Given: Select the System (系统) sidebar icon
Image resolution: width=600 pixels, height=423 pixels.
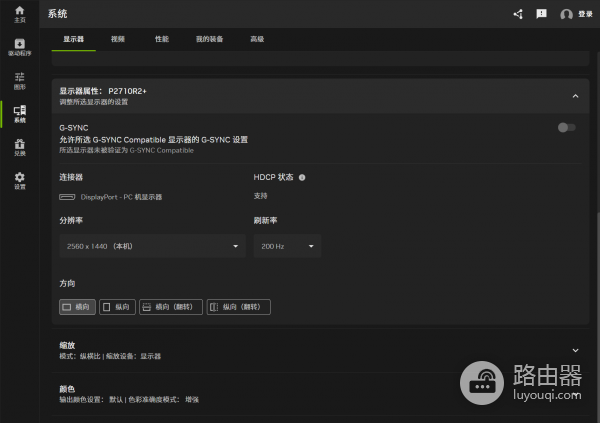Looking at the screenshot, I should coord(20,114).
